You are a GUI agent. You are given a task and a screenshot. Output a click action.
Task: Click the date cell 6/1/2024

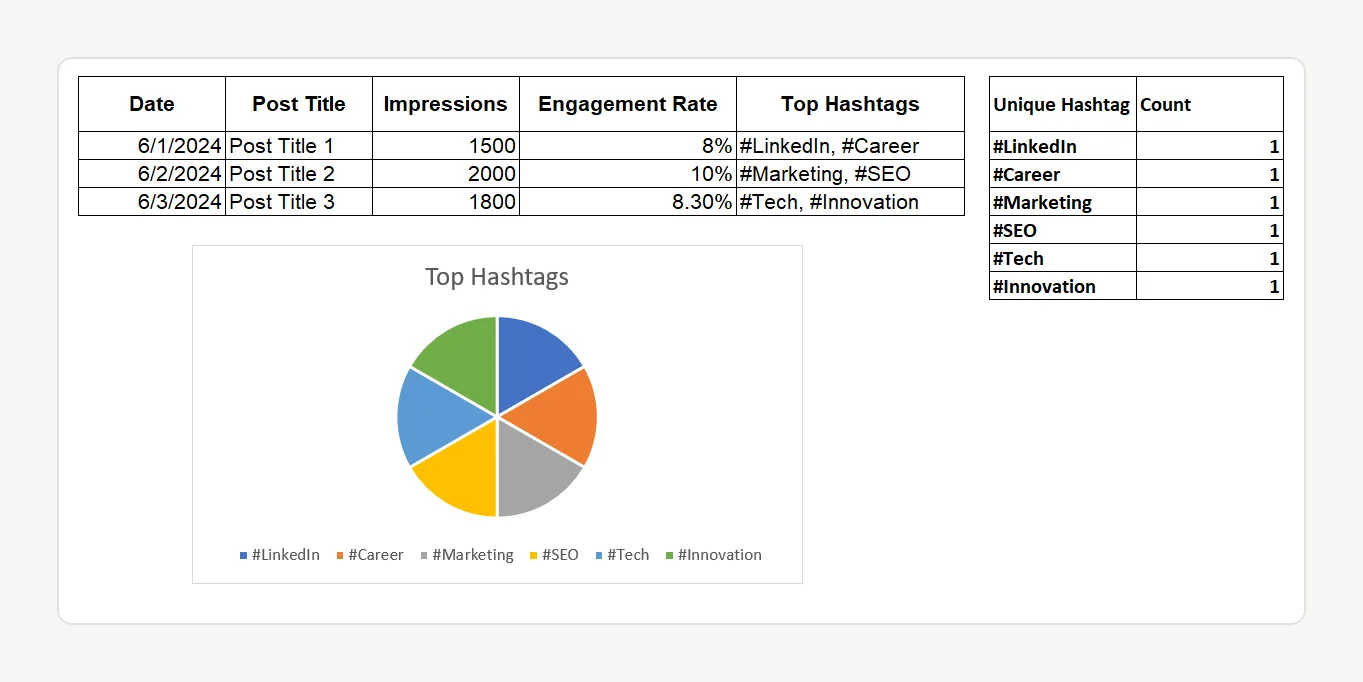(152, 146)
